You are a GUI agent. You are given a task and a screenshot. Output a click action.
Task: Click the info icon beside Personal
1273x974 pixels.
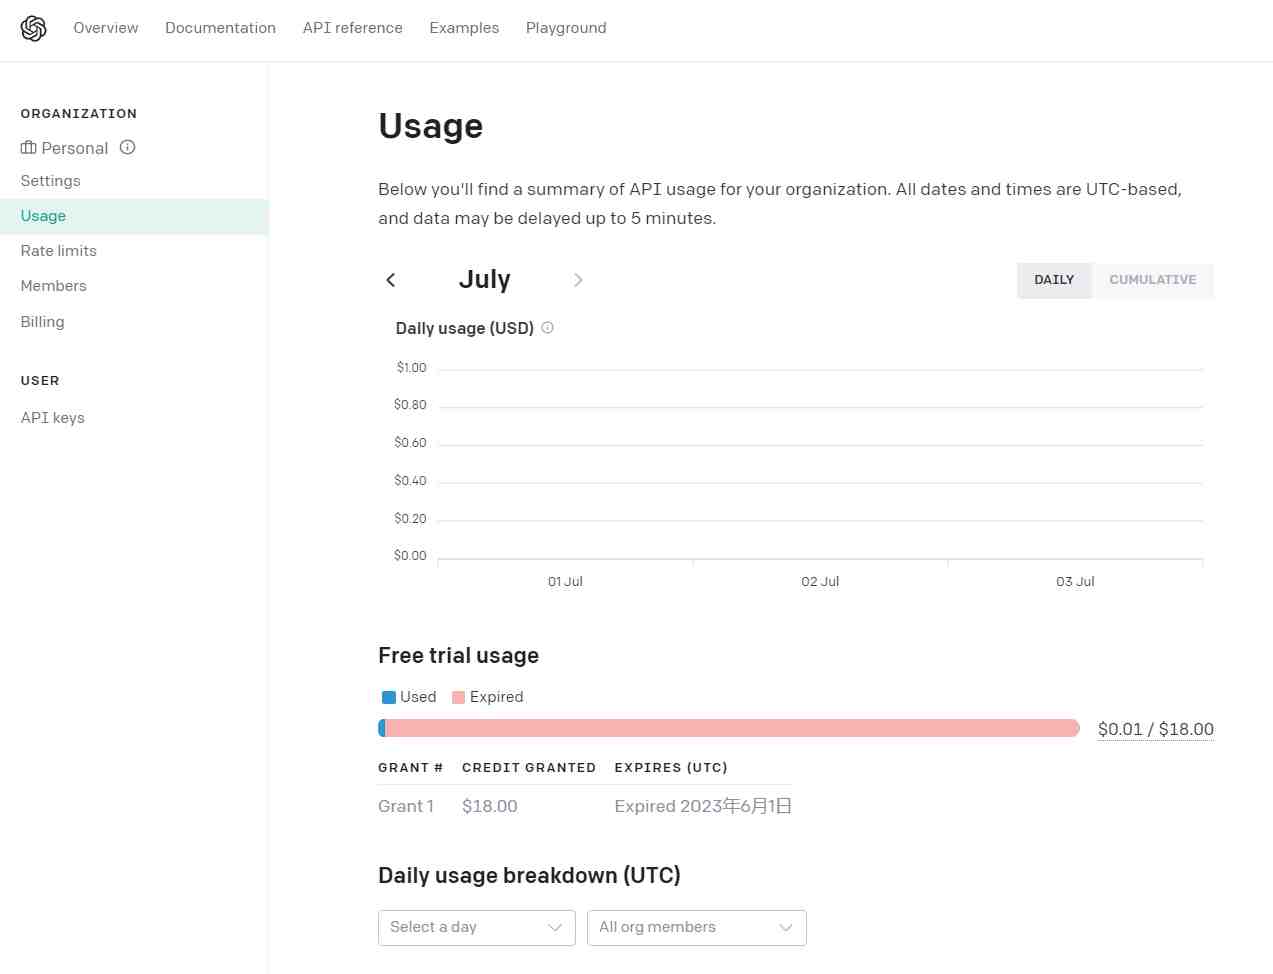127,147
